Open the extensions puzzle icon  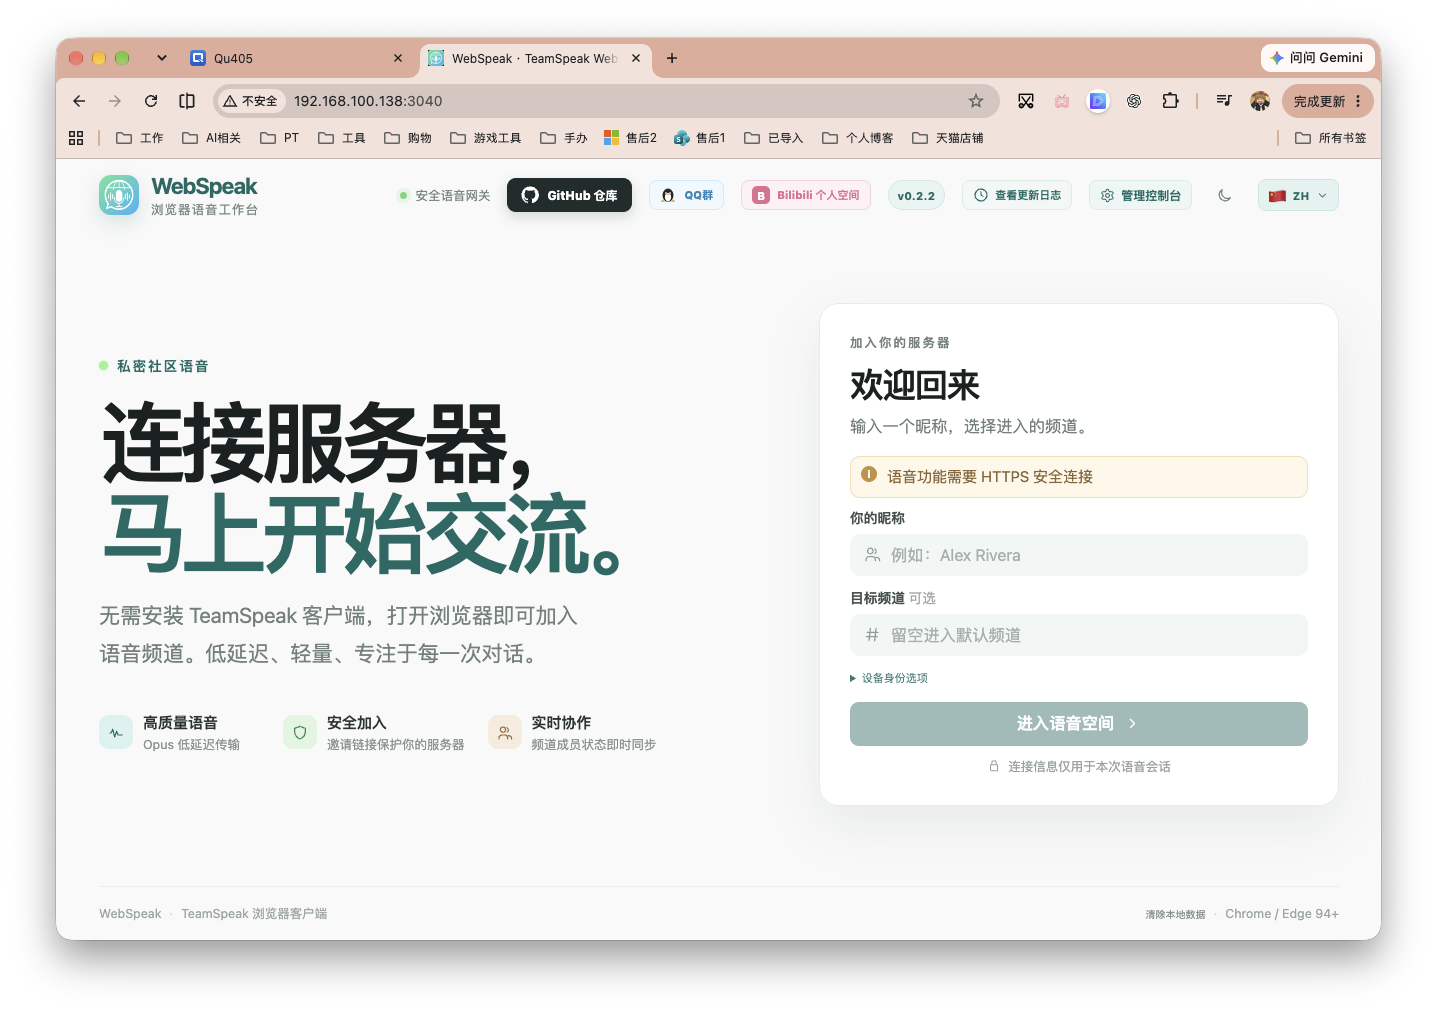pyautogui.click(x=1170, y=101)
